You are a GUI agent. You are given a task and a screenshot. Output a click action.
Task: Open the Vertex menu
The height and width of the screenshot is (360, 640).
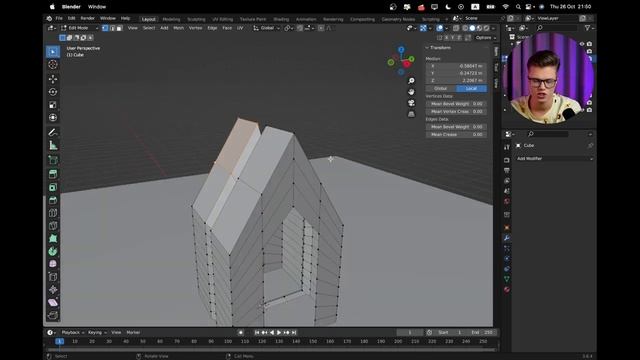tap(196, 28)
